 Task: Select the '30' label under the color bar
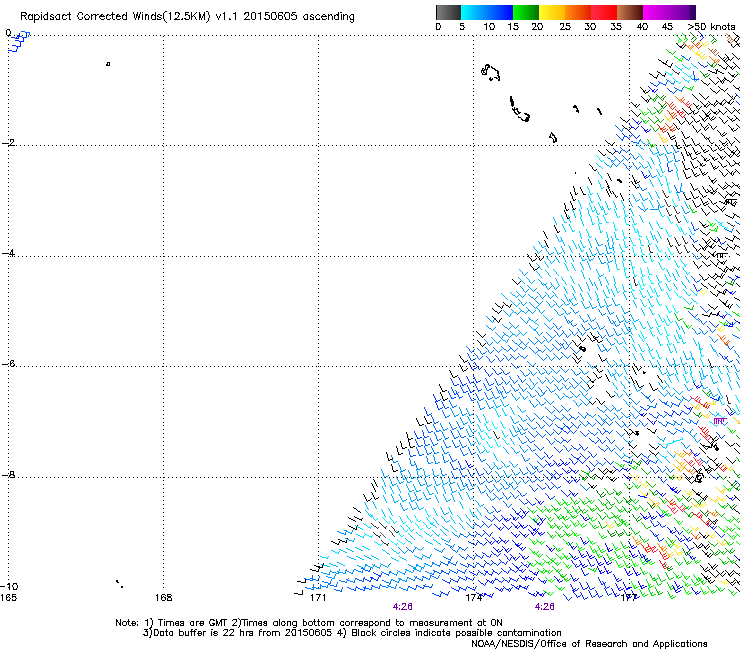(x=590, y=27)
